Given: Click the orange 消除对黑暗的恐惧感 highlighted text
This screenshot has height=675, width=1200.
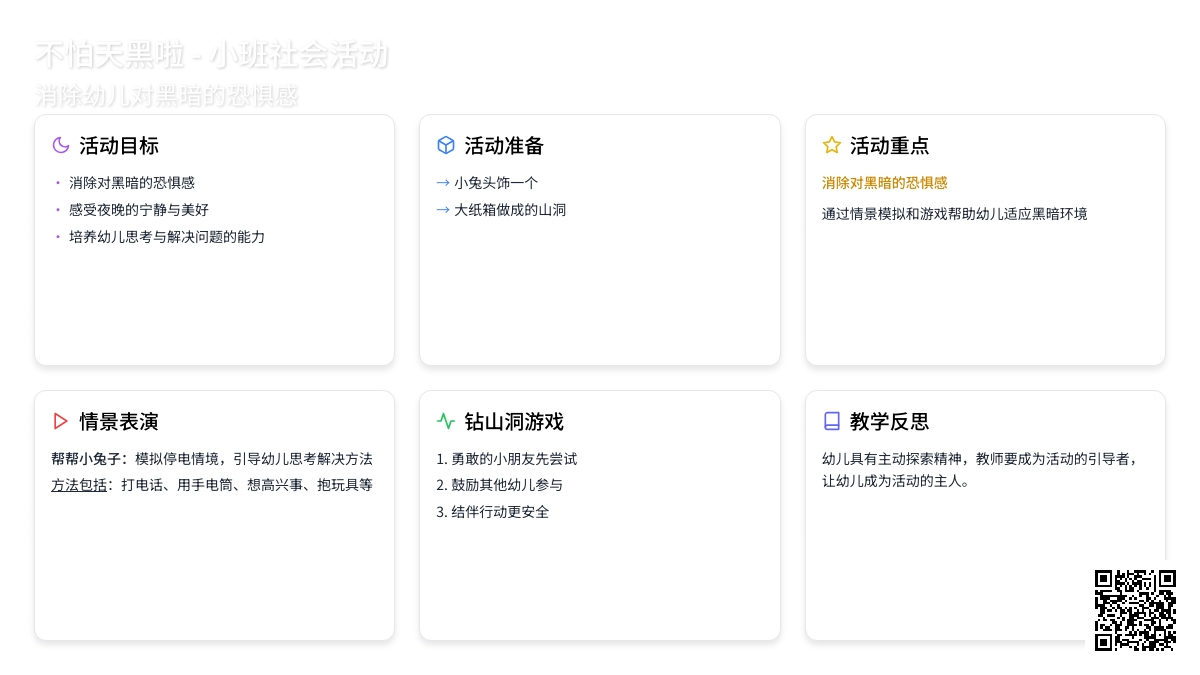Looking at the screenshot, I should (884, 183).
